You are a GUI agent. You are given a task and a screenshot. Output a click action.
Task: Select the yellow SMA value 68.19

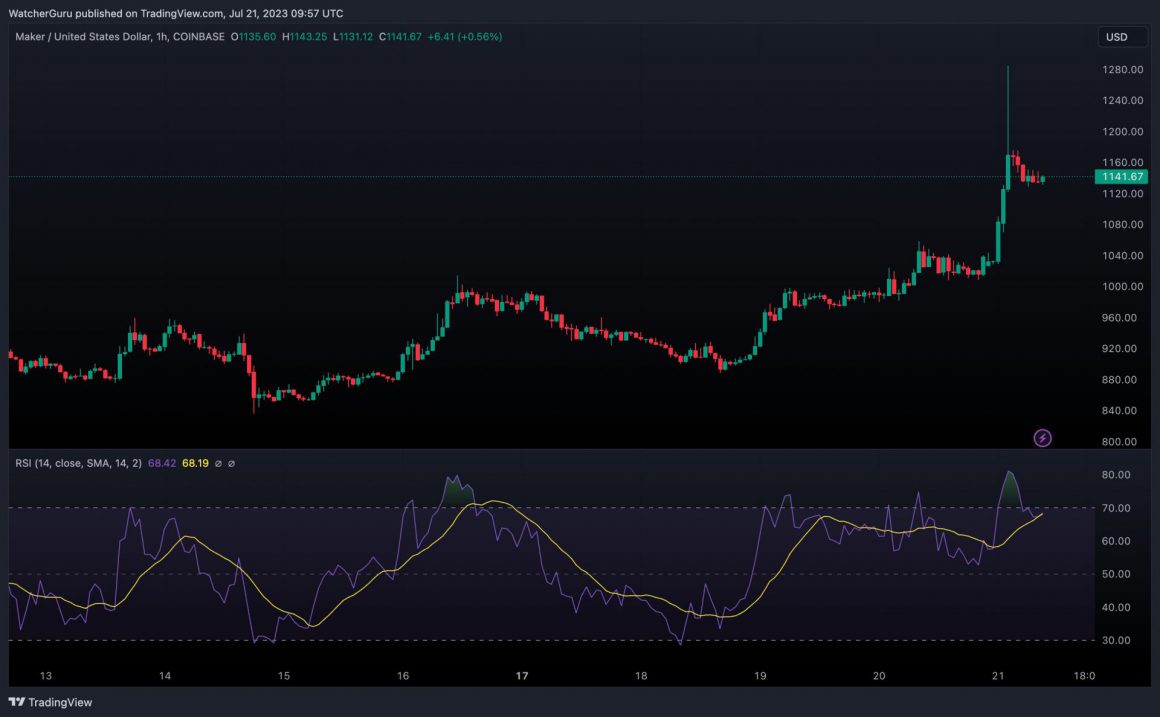point(195,462)
